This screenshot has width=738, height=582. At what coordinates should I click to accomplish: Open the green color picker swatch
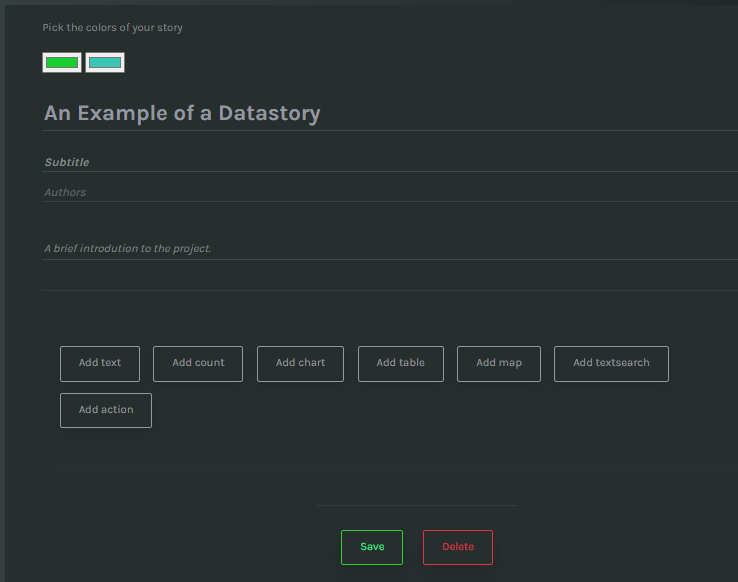click(62, 63)
